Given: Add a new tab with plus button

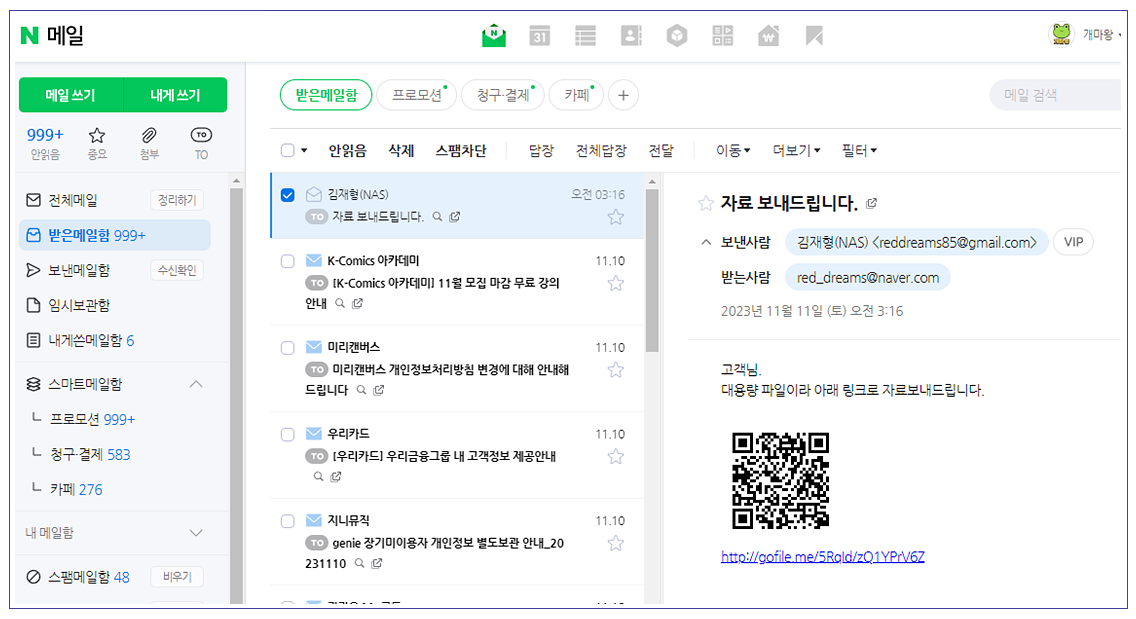Looking at the screenshot, I should [x=623, y=95].
